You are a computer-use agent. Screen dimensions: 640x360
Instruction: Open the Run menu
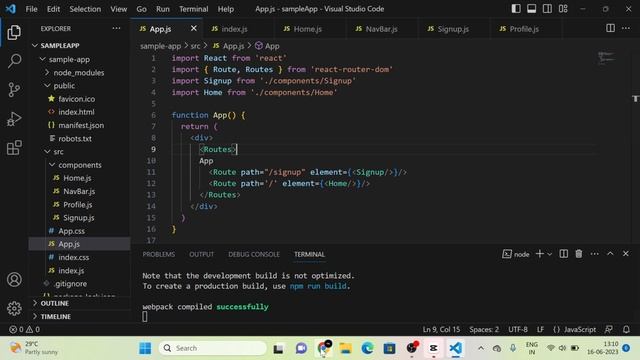click(x=162, y=9)
